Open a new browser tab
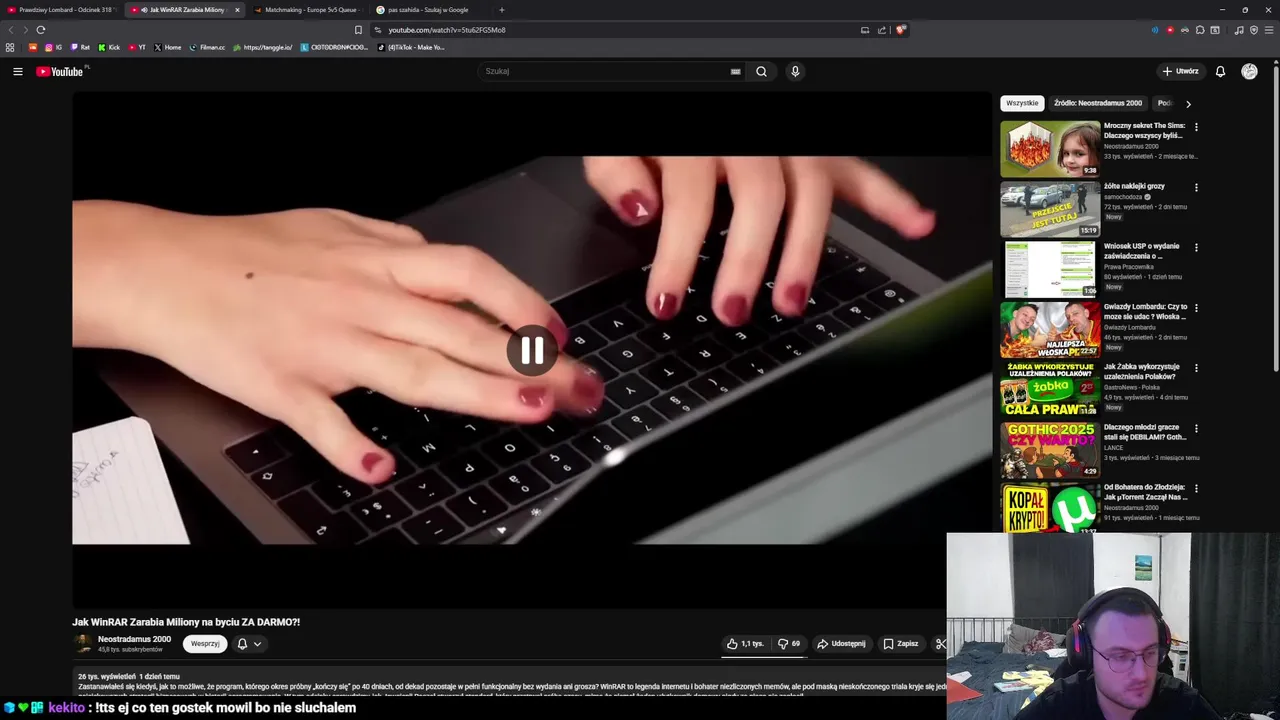1280x720 pixels. pos(501,10)
